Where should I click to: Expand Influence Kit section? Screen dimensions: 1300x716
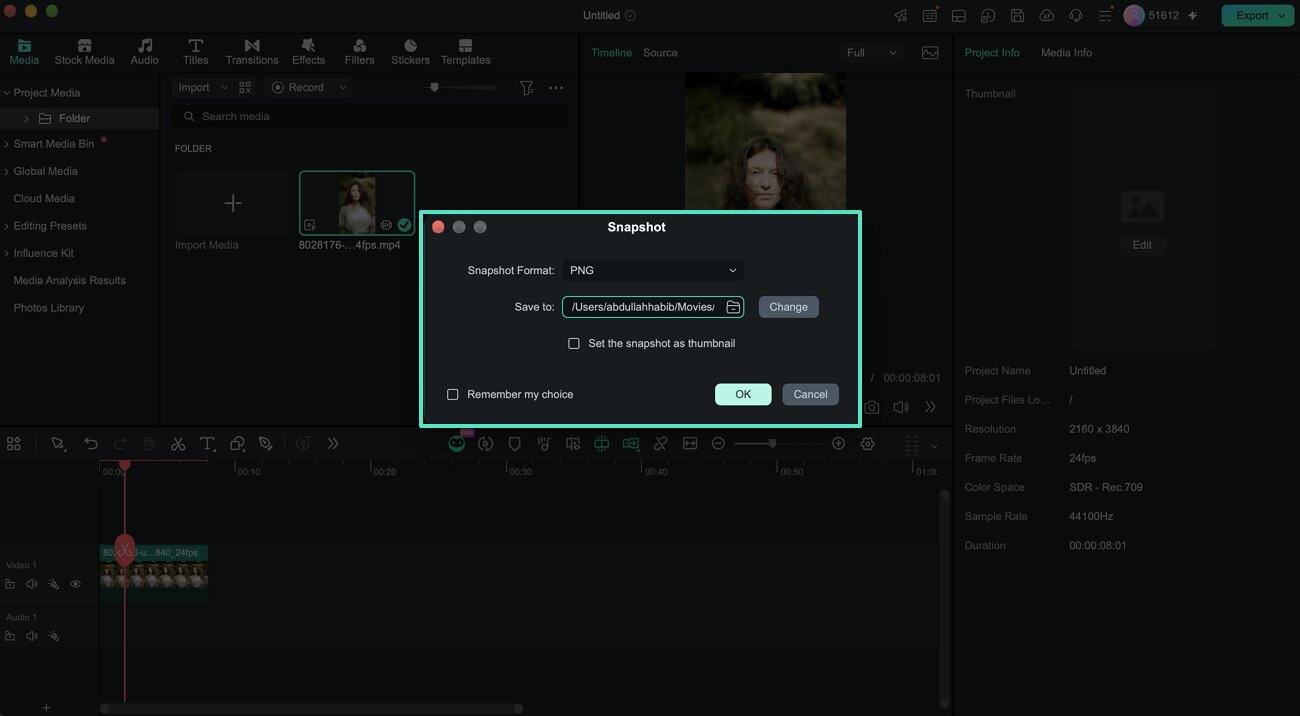(x=6, y=253)
